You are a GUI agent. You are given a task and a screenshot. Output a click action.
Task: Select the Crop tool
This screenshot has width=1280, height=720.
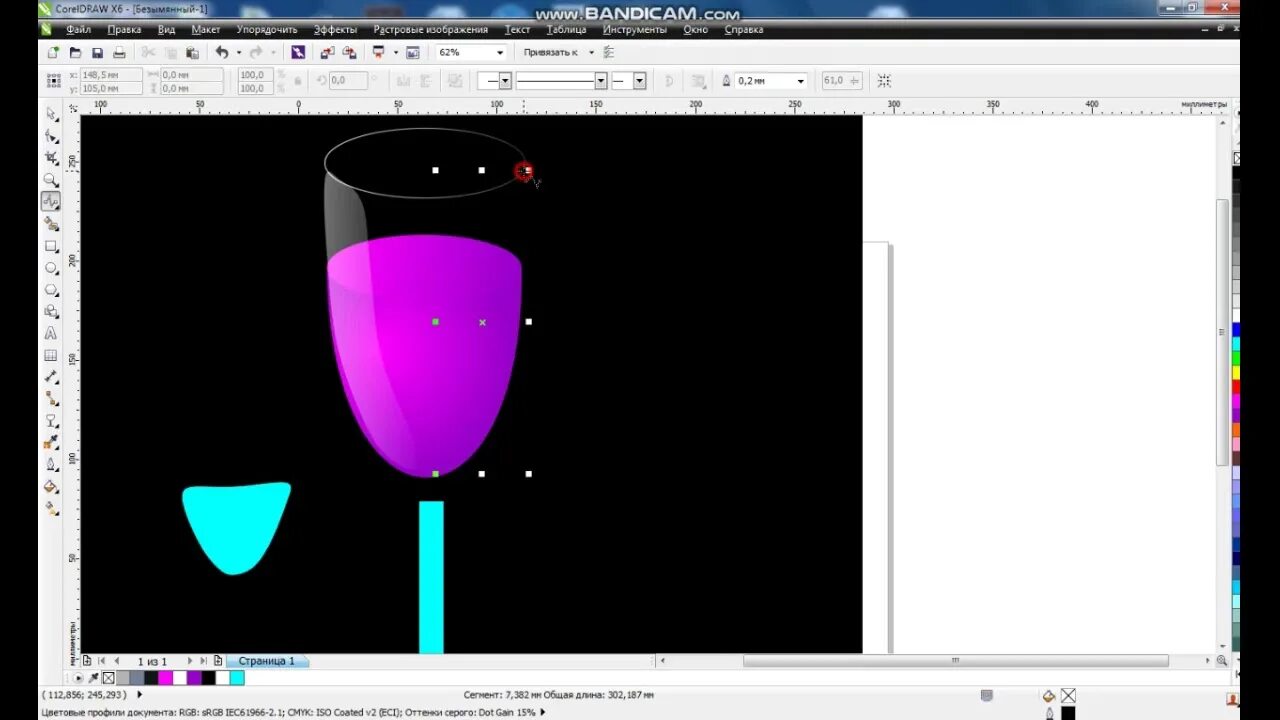click(51, 158)
